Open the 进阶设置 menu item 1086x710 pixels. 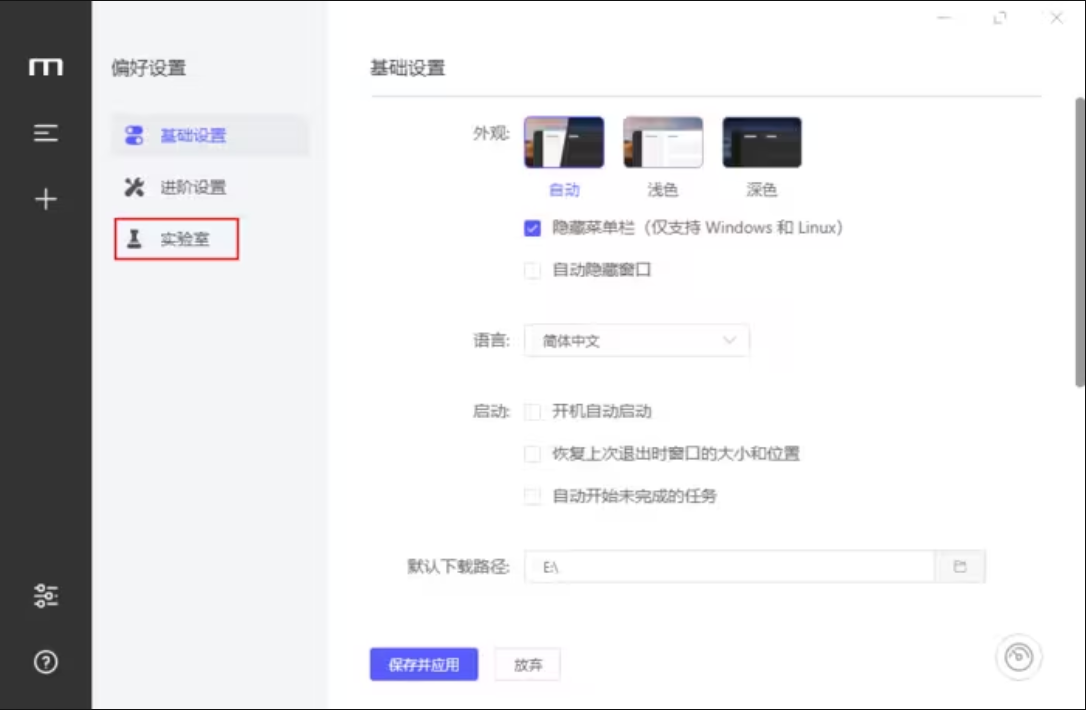211,187
